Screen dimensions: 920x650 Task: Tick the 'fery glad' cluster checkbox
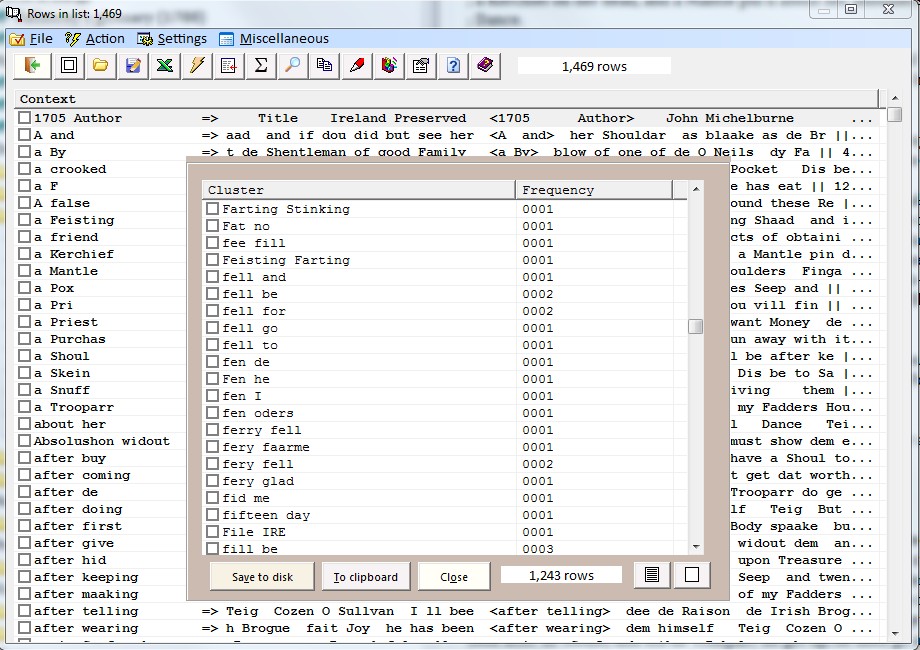213,481
